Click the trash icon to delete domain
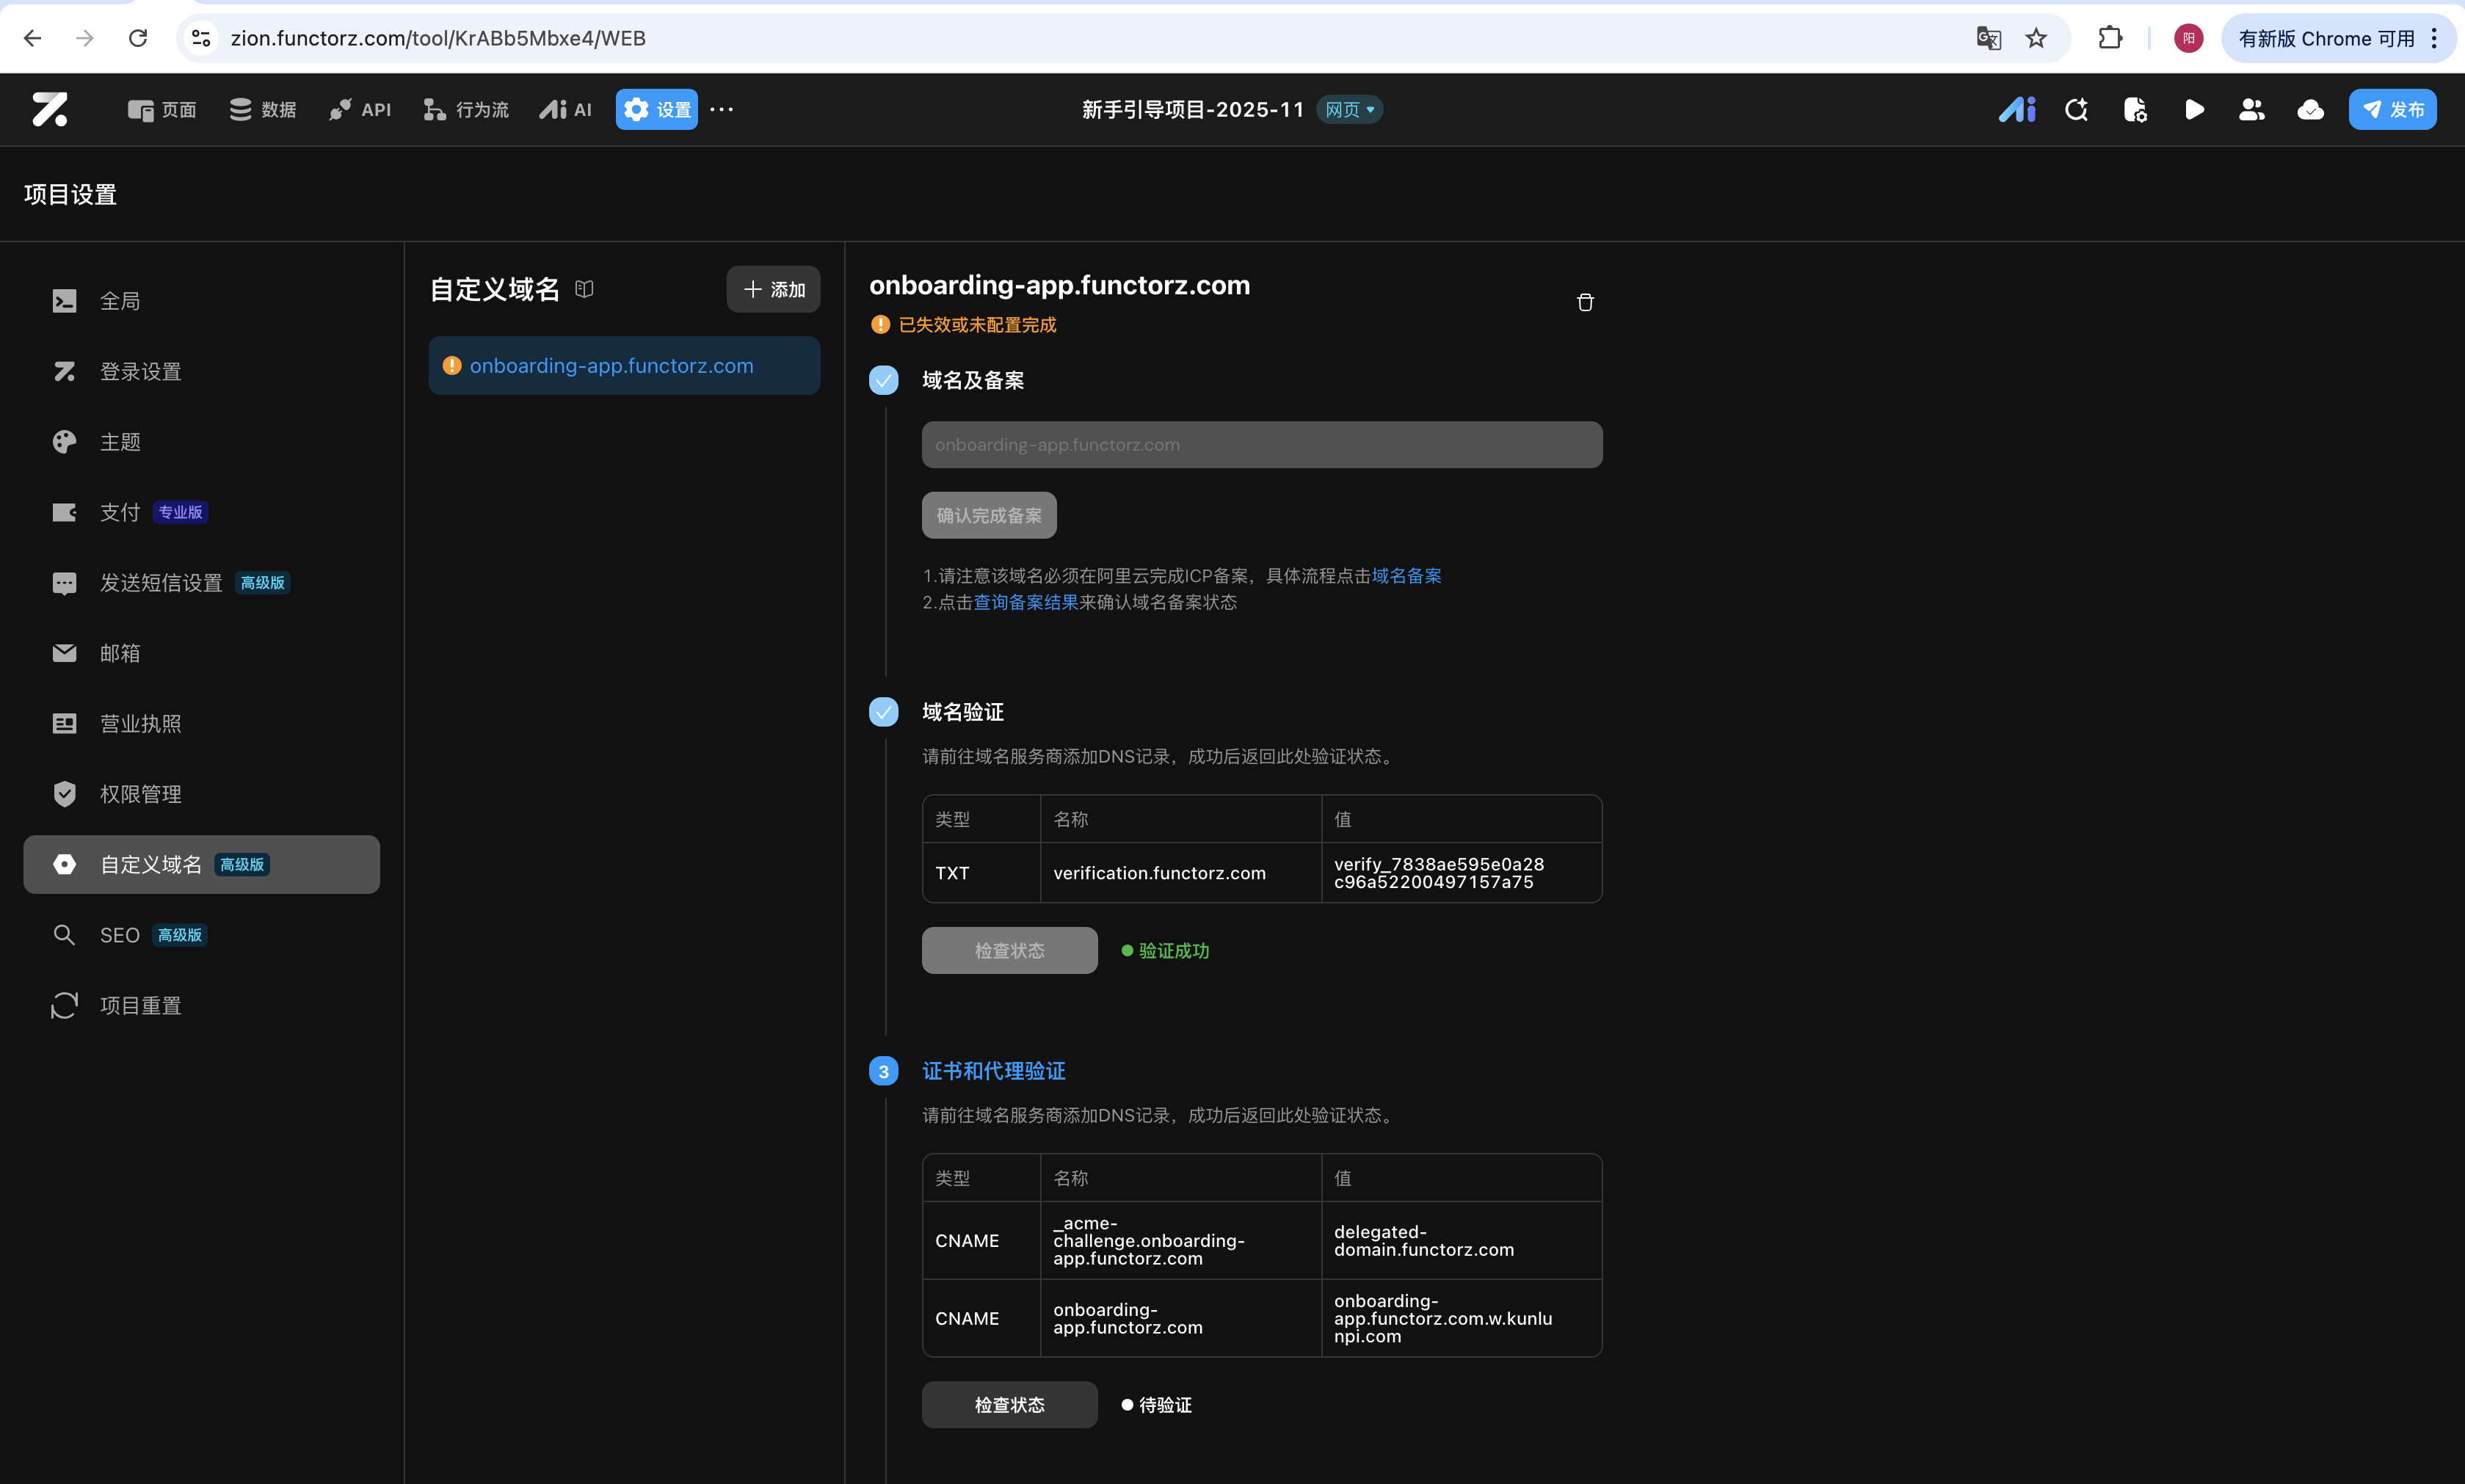 (x=1585, y=302)
